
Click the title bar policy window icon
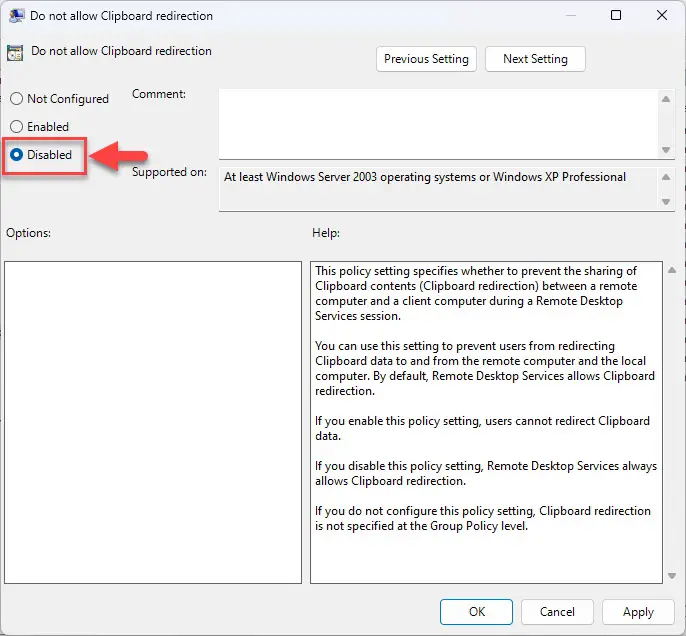pyautogui.click(x=16, y=16)
